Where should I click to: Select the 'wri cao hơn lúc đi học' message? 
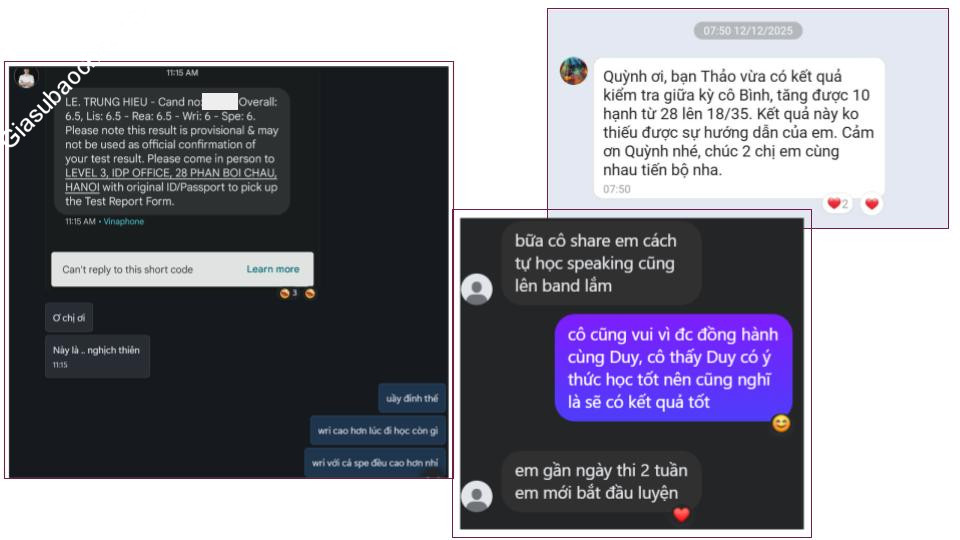(378, 431)
